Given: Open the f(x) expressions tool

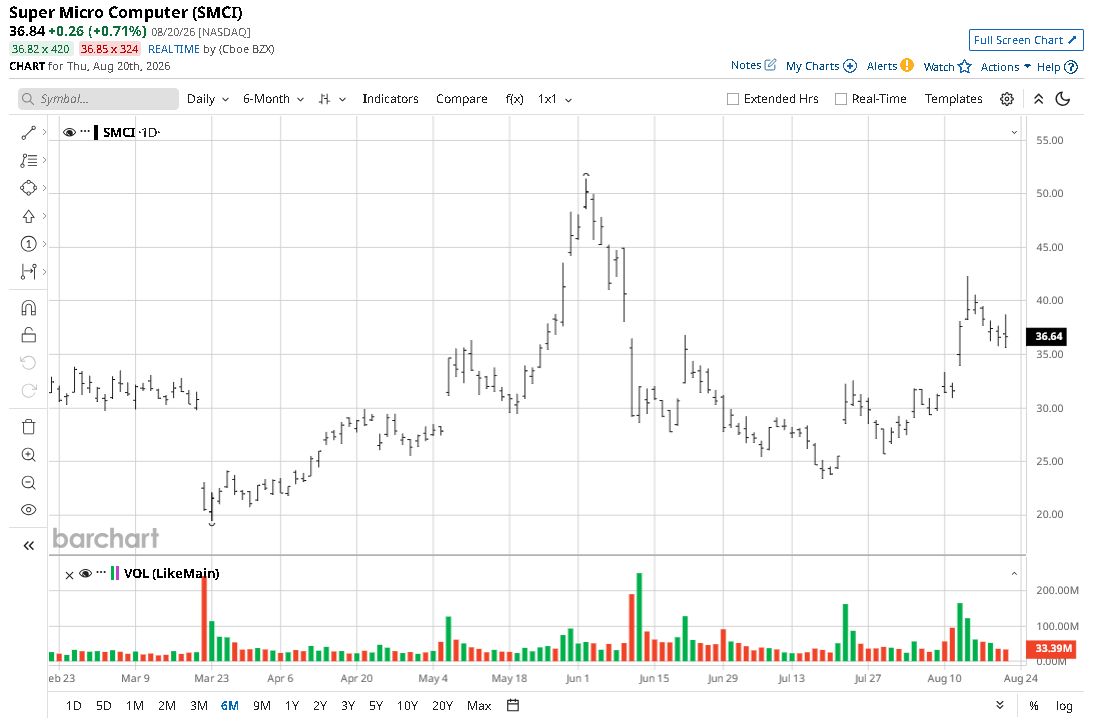Looking at the screenshot, I should pyautogui.click(x=514, y=99).
